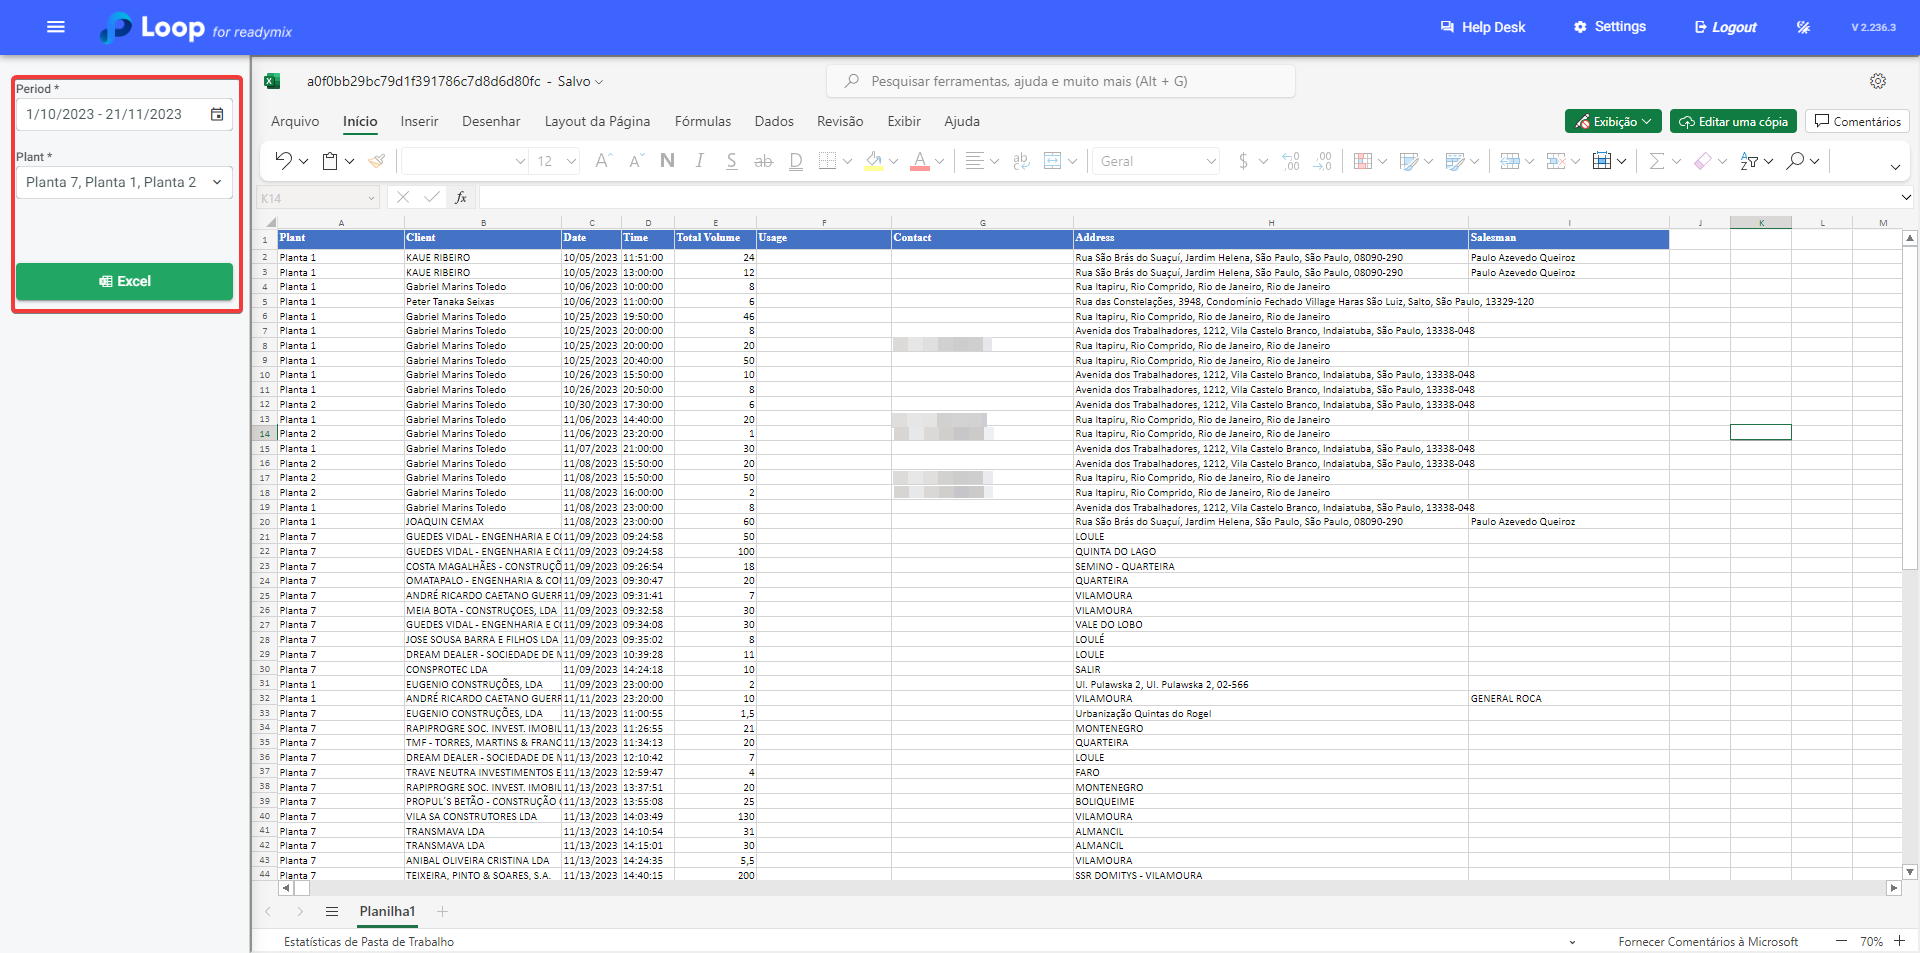Click the Sort and Filter icon

(x=1749, y=161)
